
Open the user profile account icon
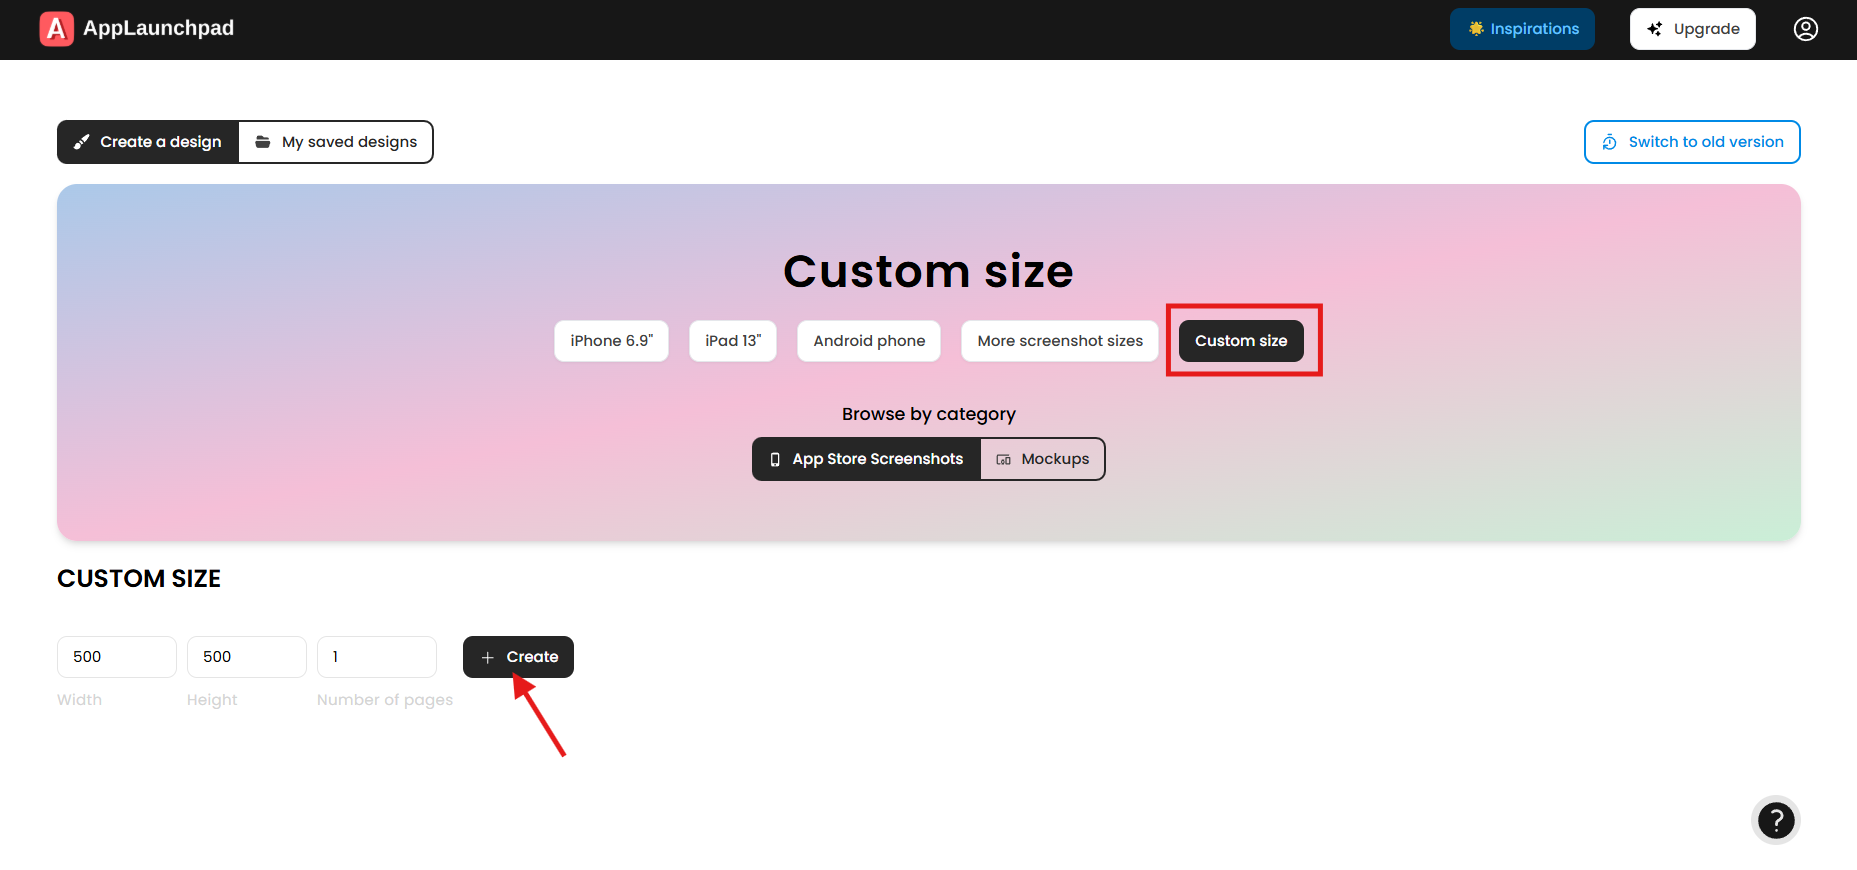(x=1805, y=29)
